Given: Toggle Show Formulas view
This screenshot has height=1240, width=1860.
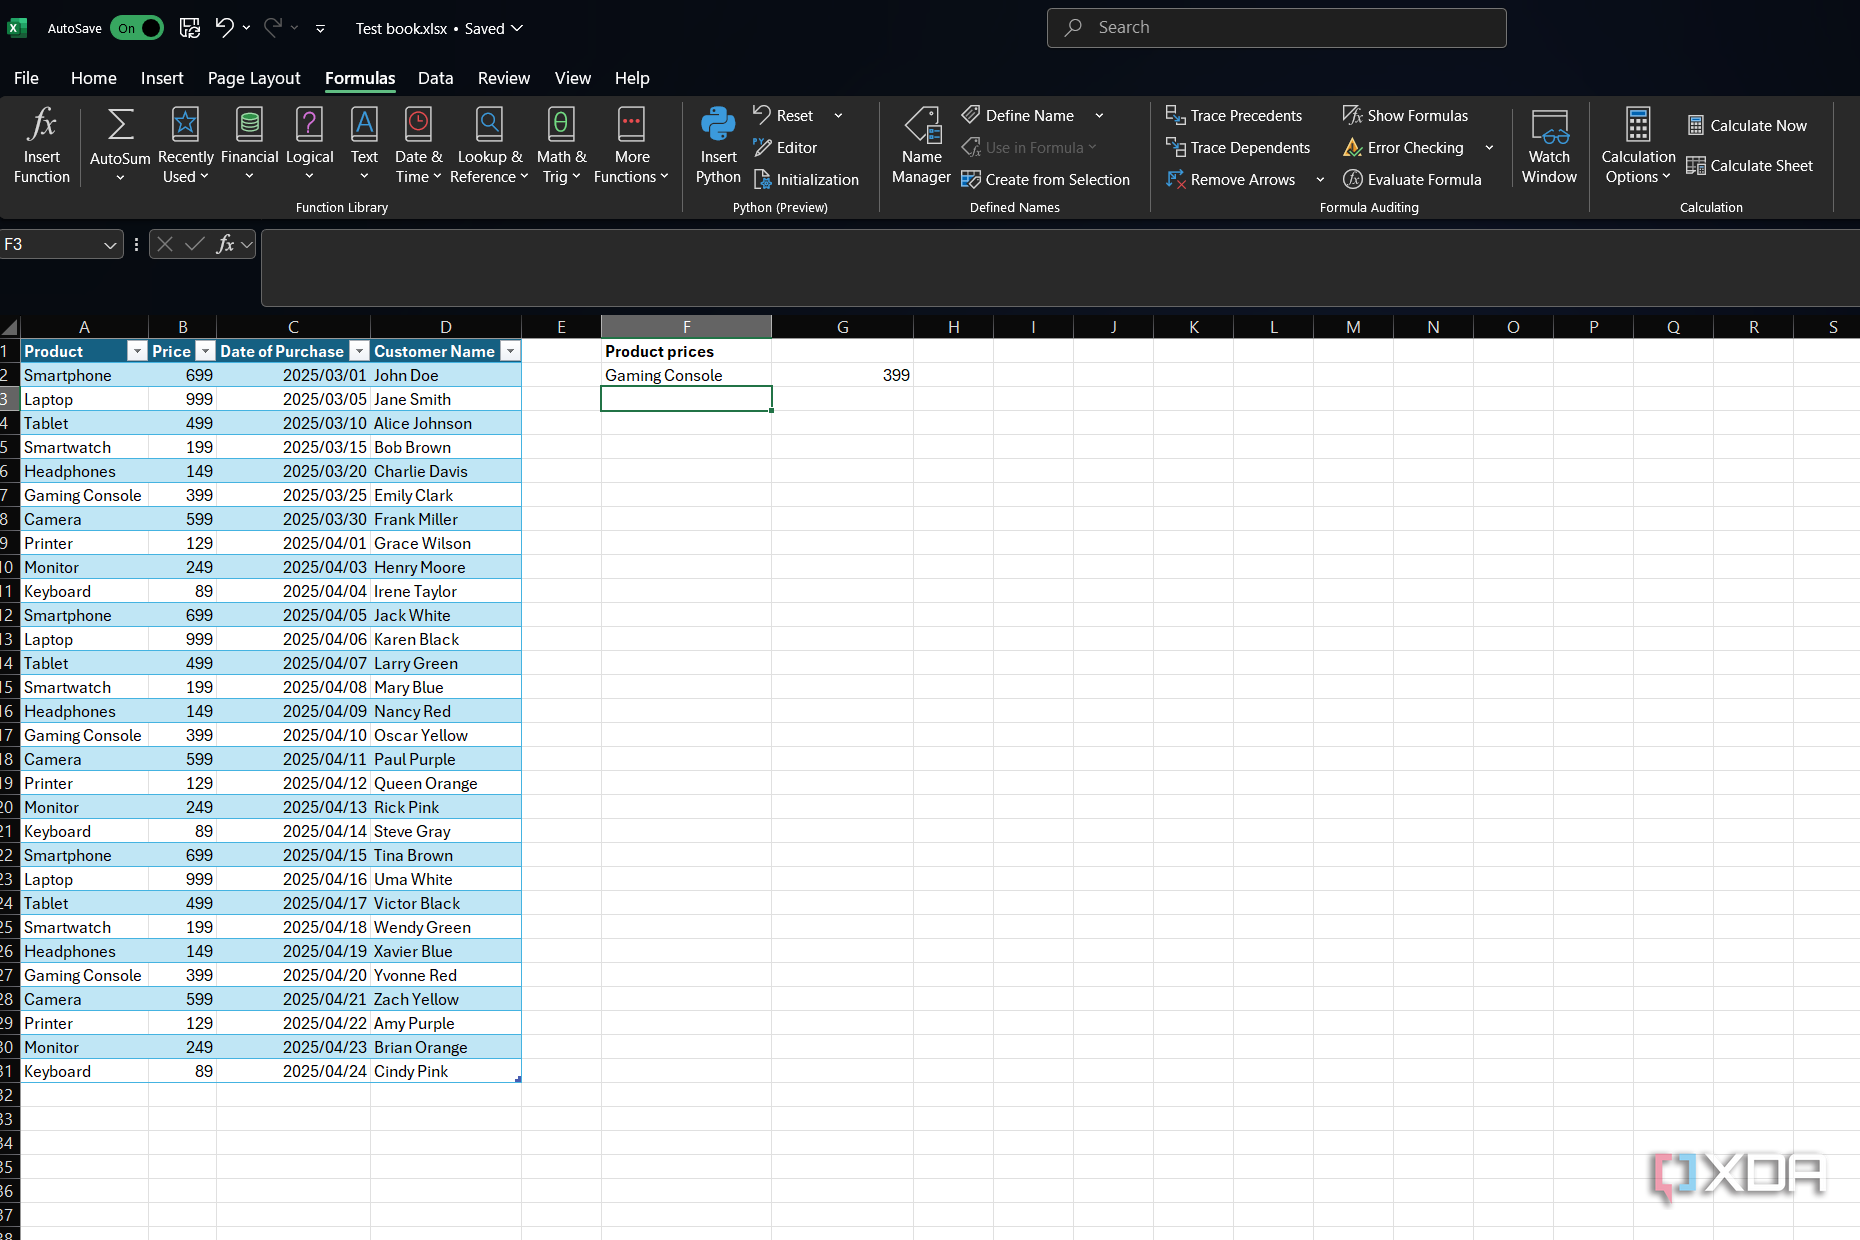Looking at the screenshot, I should click(1405, 115).
